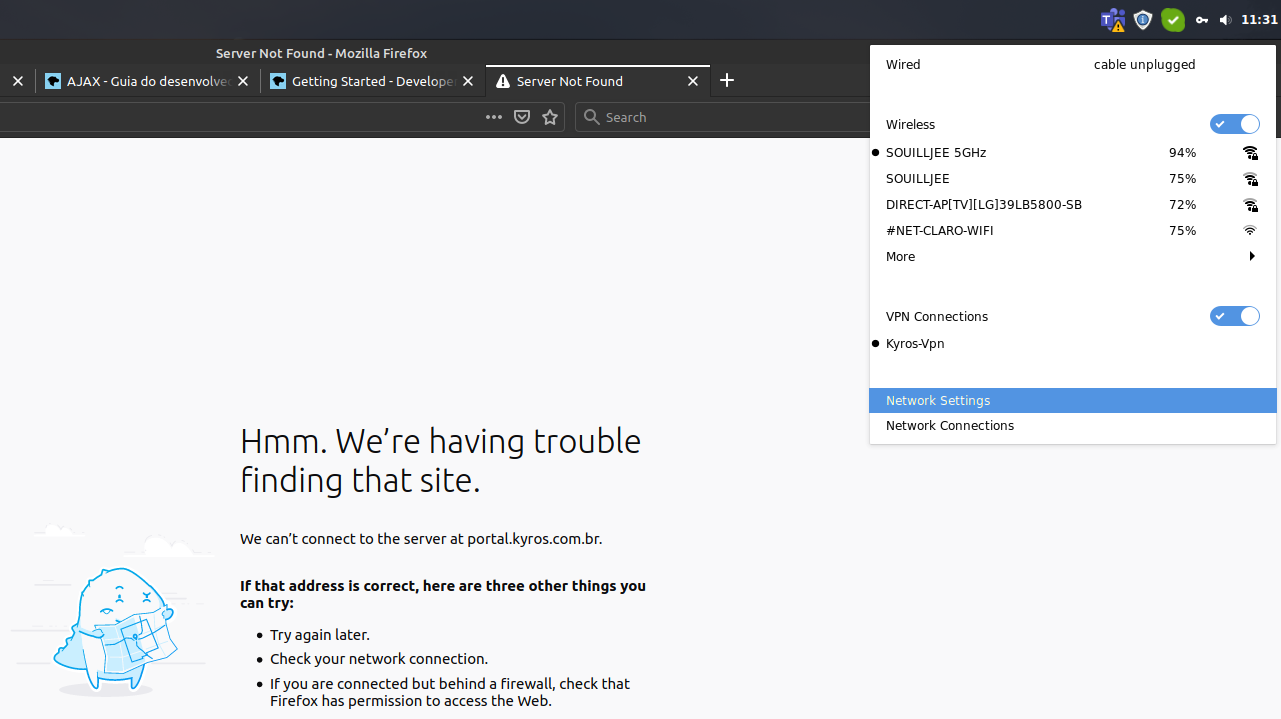The image size is (1281, 719).
Task: Toggle the VPN Connections switch
Action: [1234, 316]
